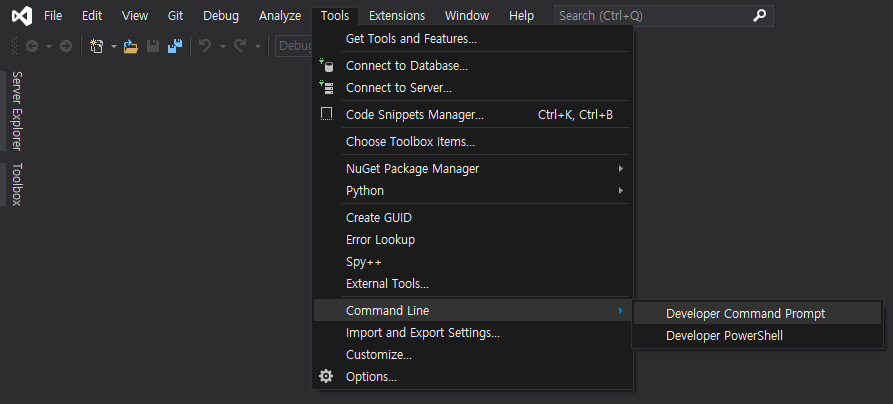Click the Navigate Backward arrow icon
This screenshot has height=404, width=893.
pyautogui.click(x=32, y=46)
